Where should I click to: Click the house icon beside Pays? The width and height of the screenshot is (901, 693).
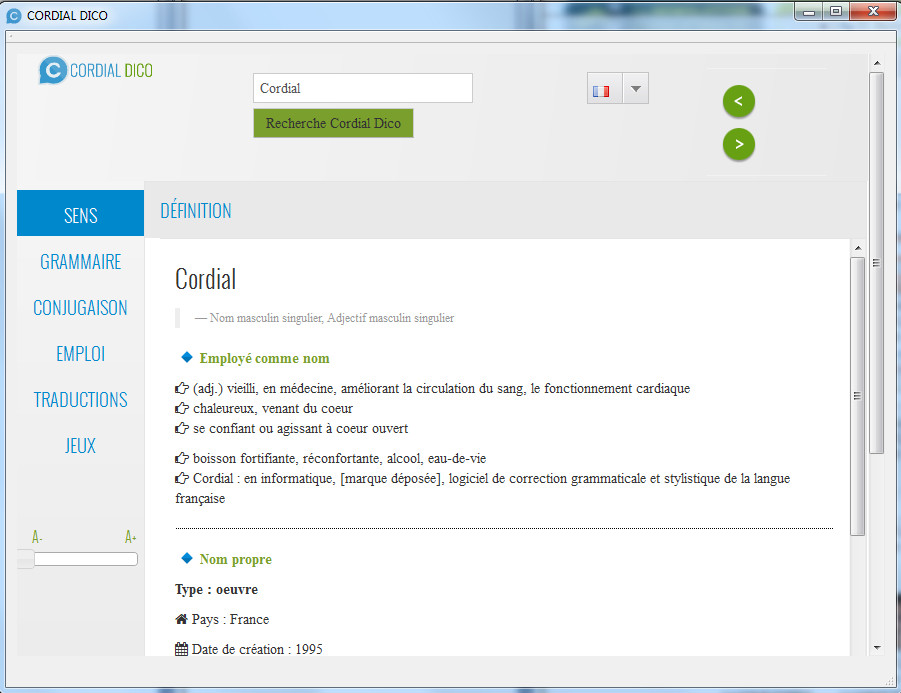(x=182, y=619)
